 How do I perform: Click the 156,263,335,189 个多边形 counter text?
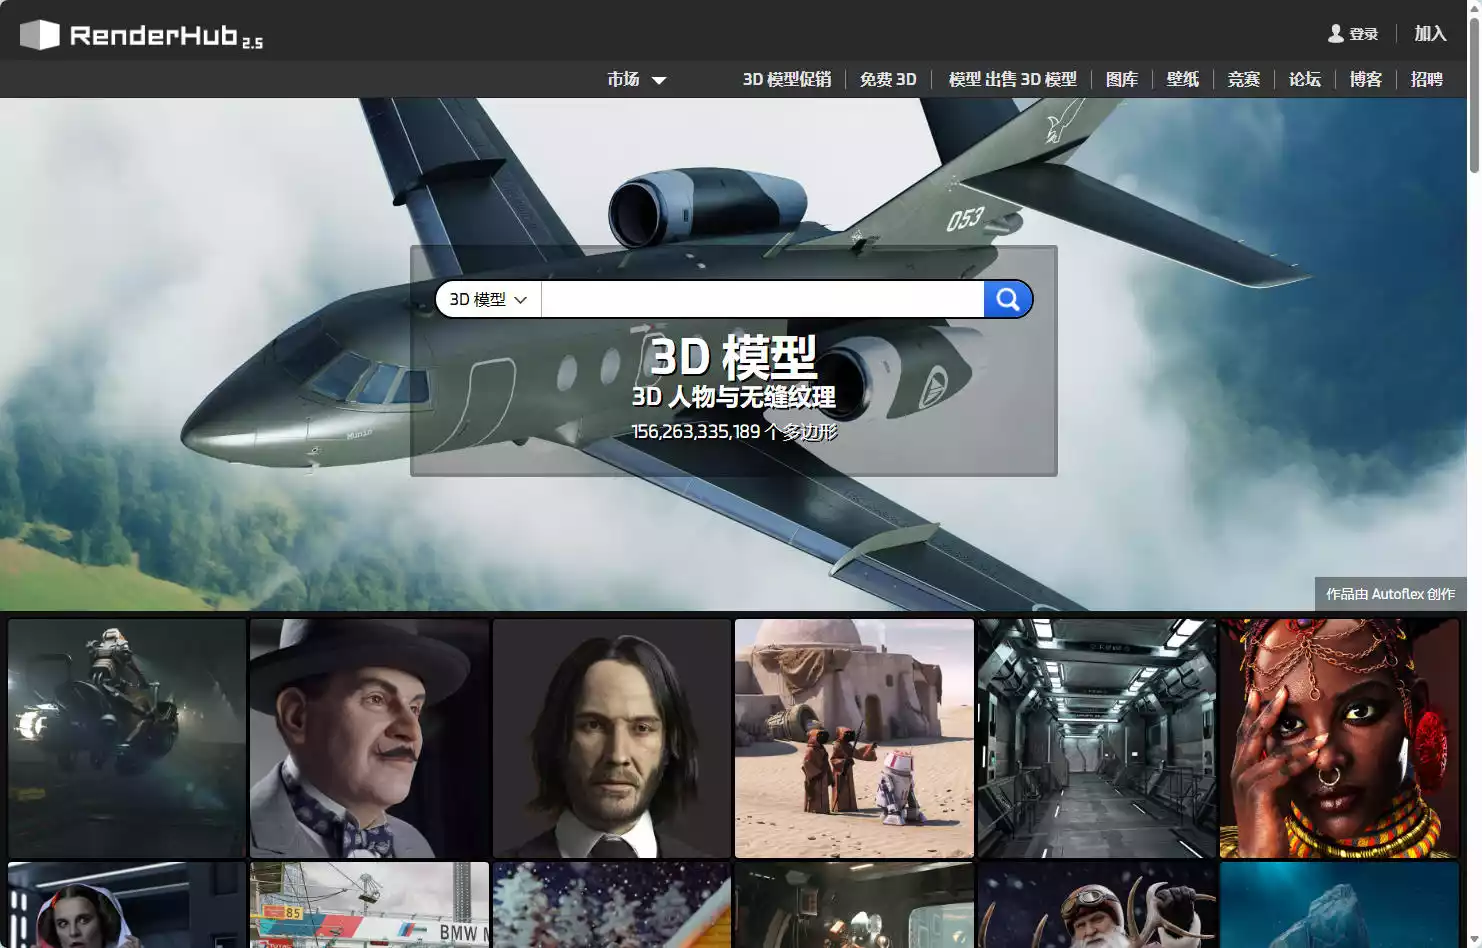pos(734,432)
